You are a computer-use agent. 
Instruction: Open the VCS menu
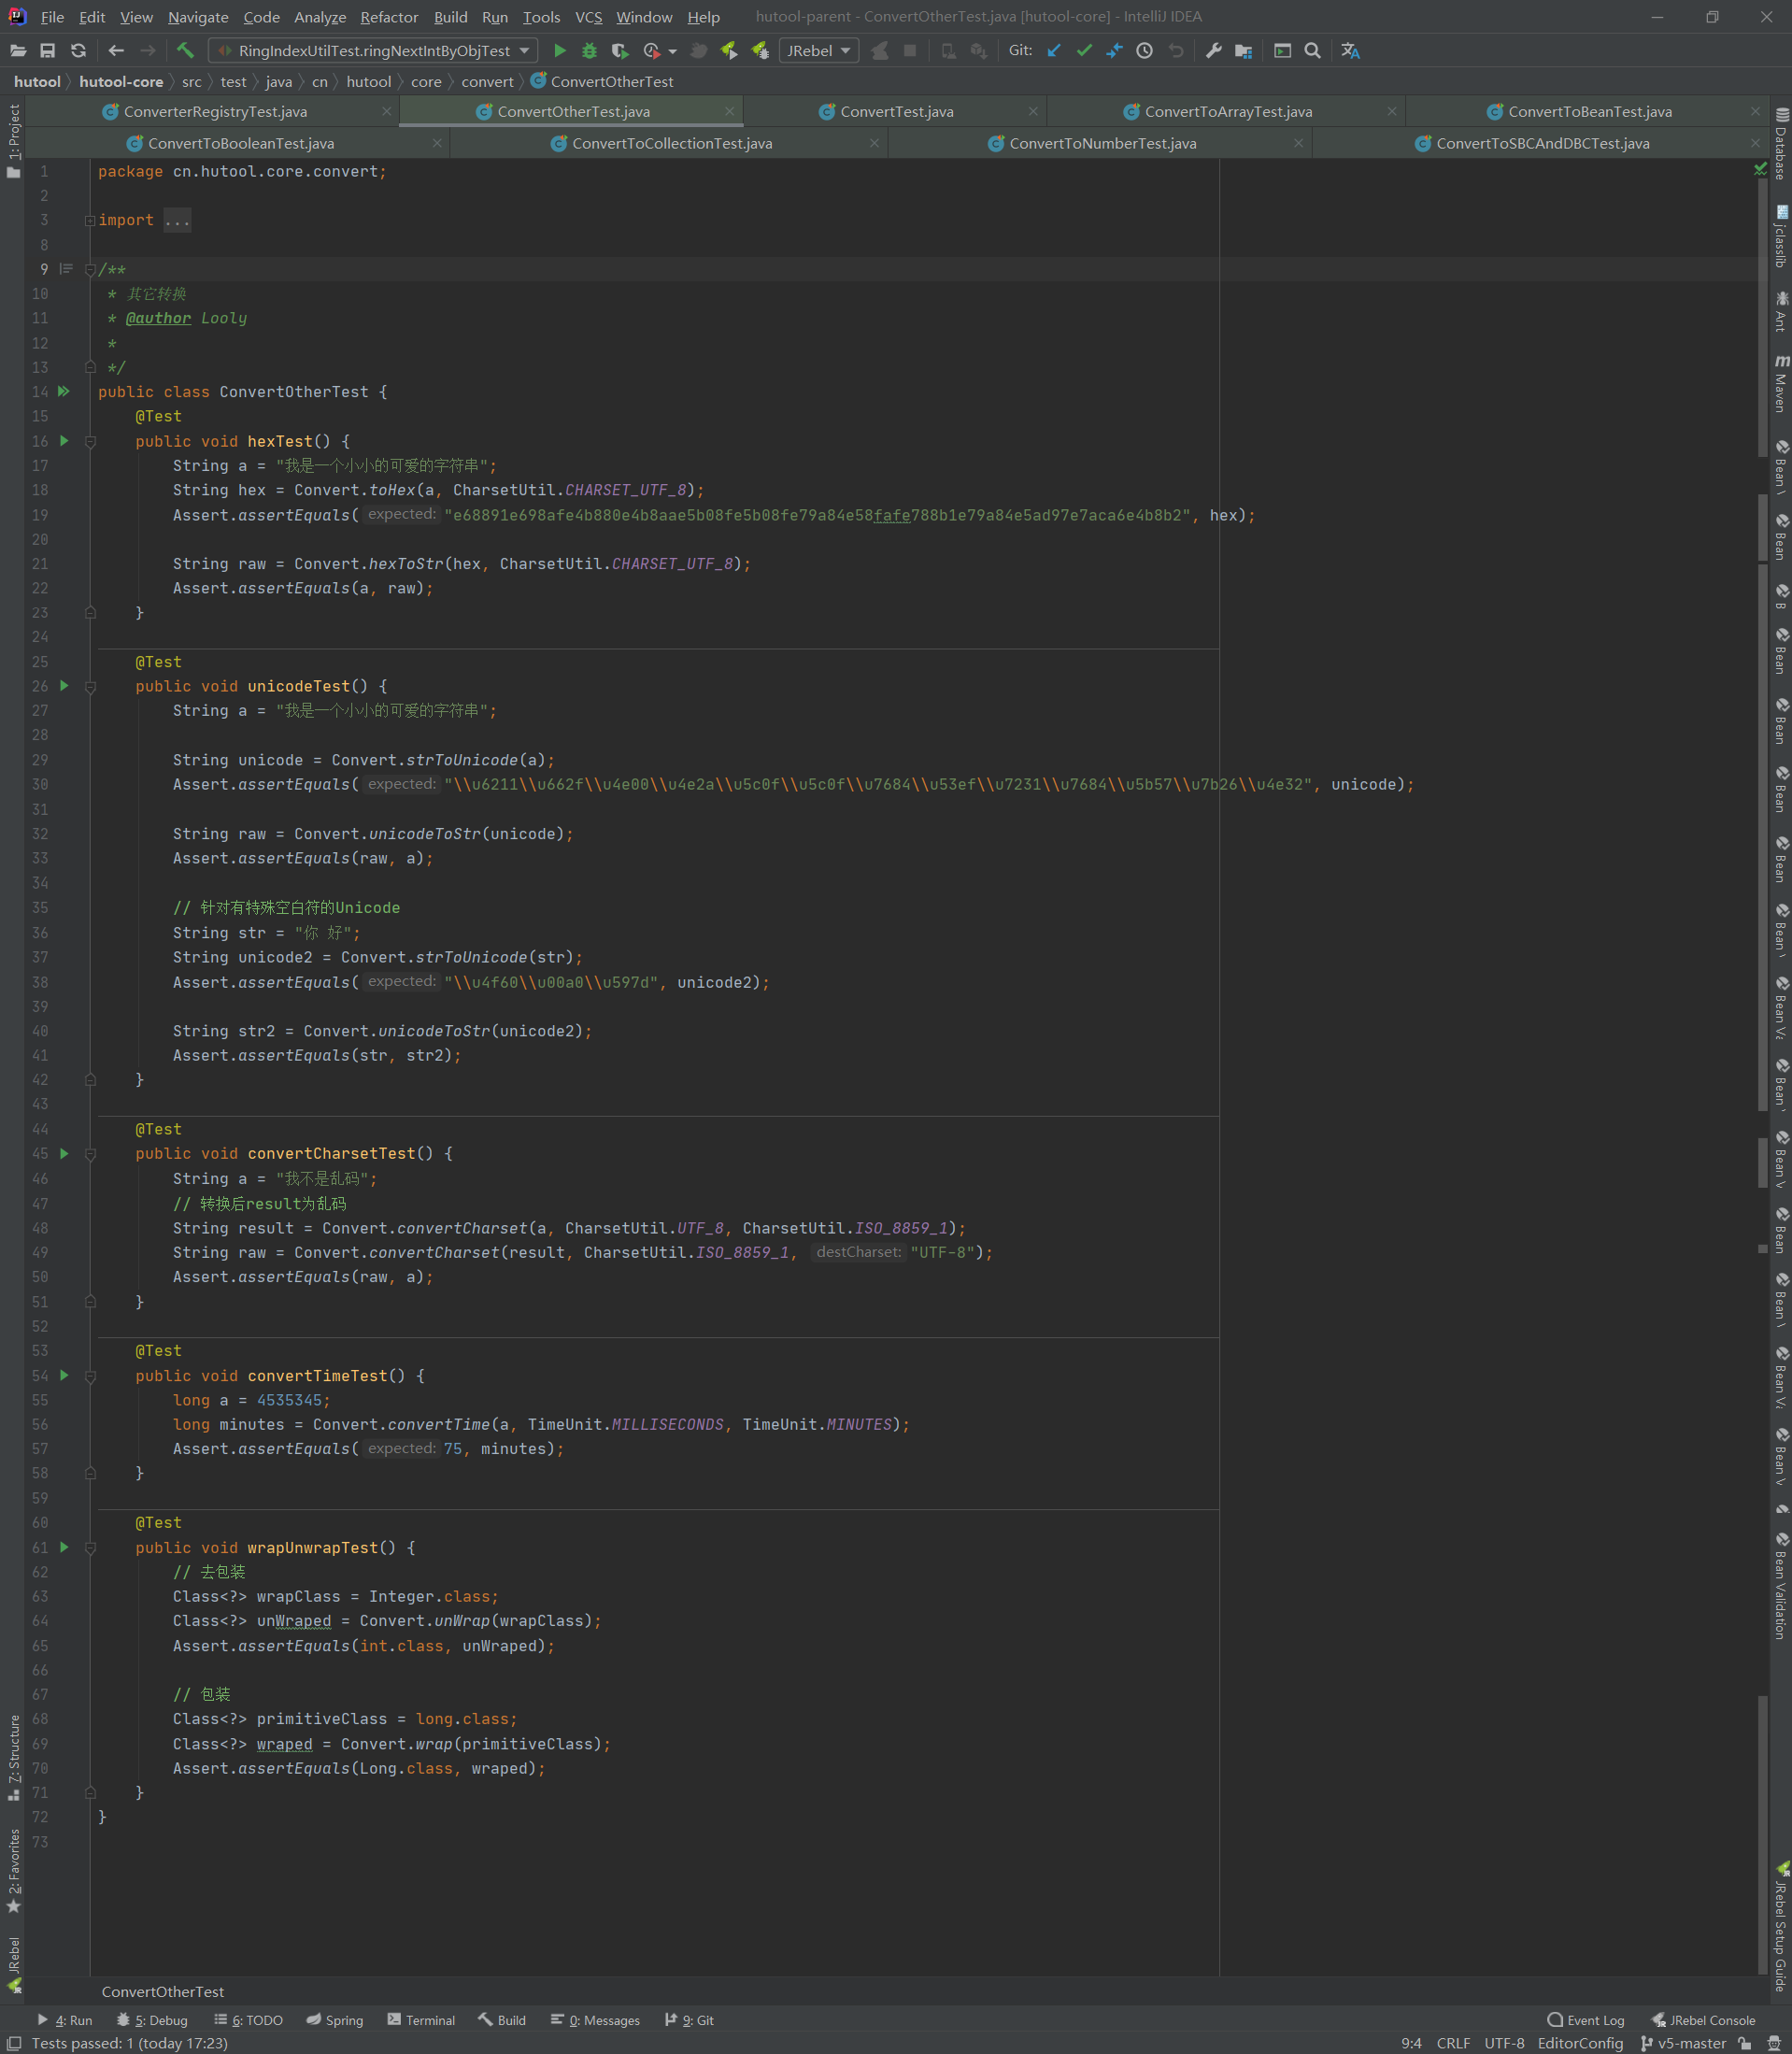[588, 17]
